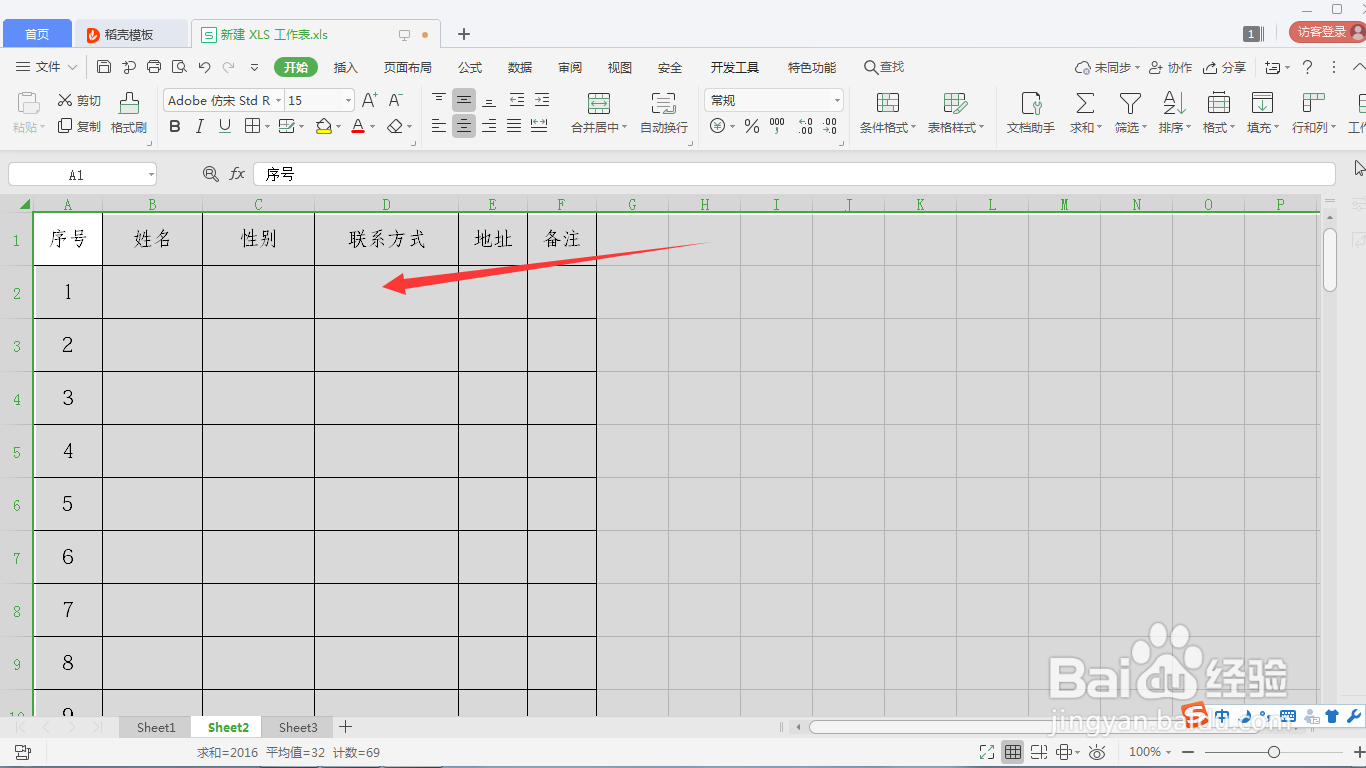Add a new sheet with plus button
This screenshot has height=768, width=1366.
[346, 727]
